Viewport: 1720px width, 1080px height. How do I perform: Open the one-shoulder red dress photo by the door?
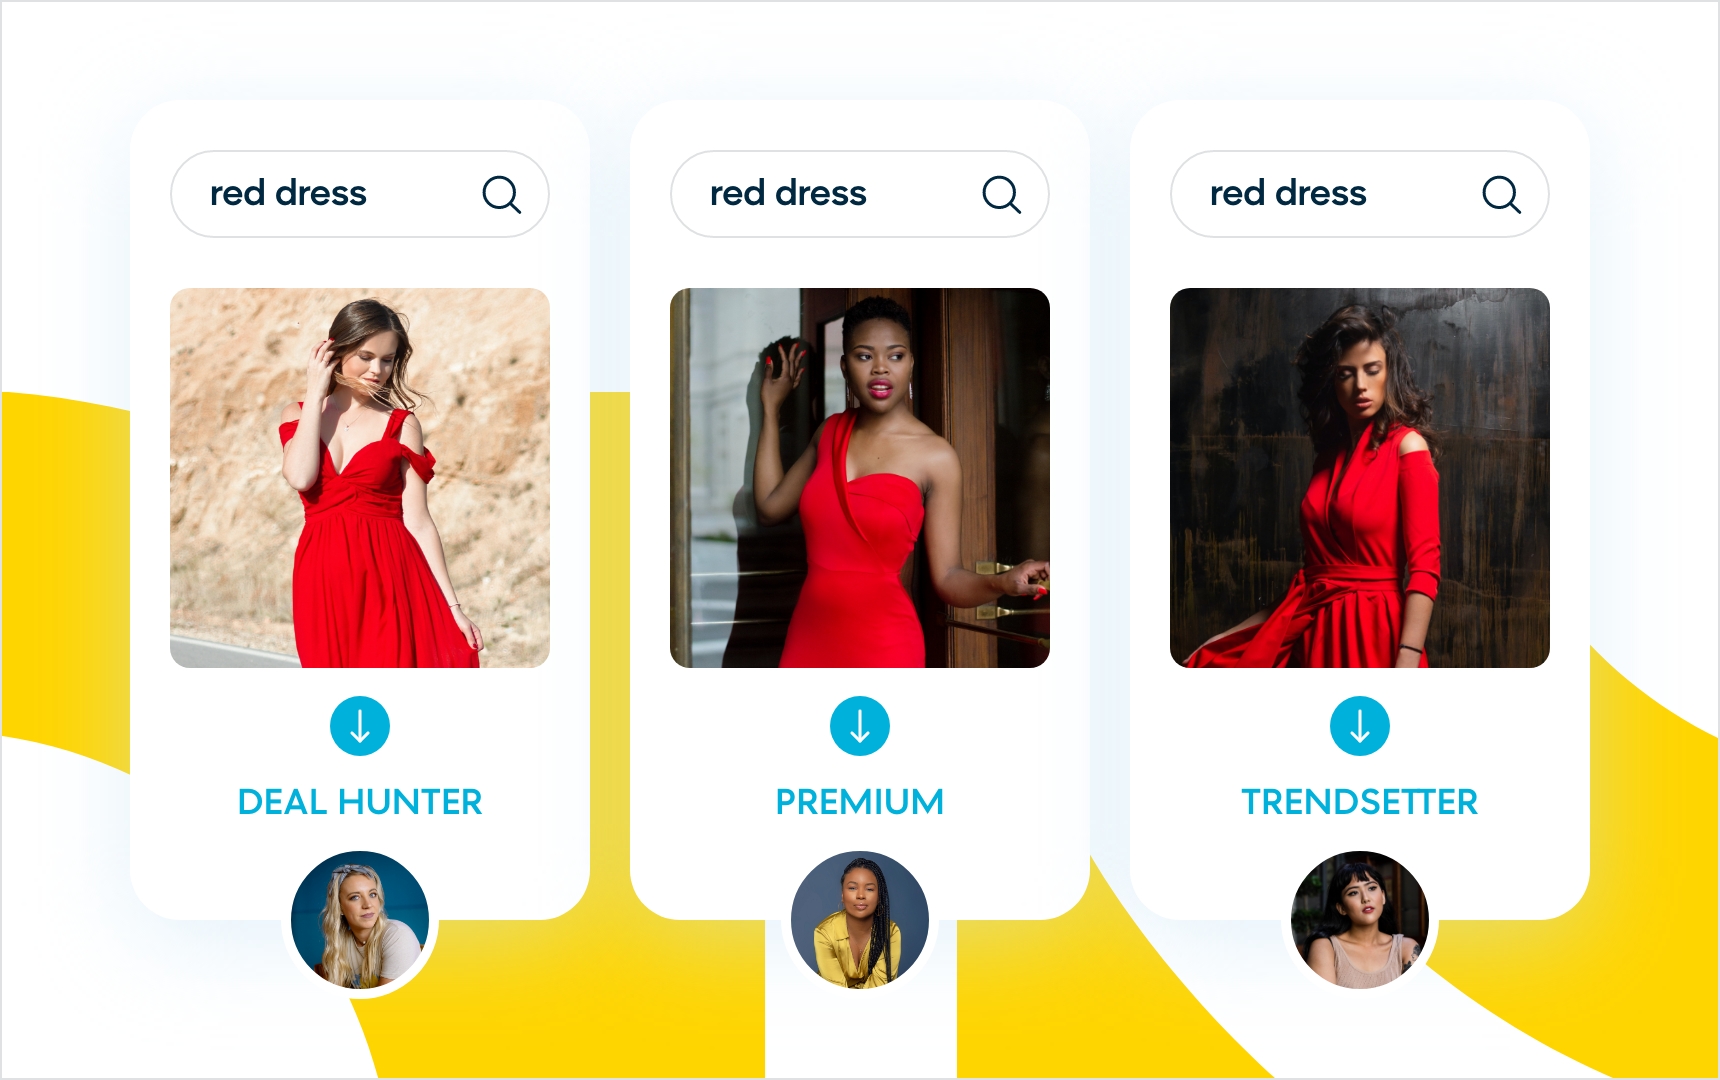coord(860,478)
